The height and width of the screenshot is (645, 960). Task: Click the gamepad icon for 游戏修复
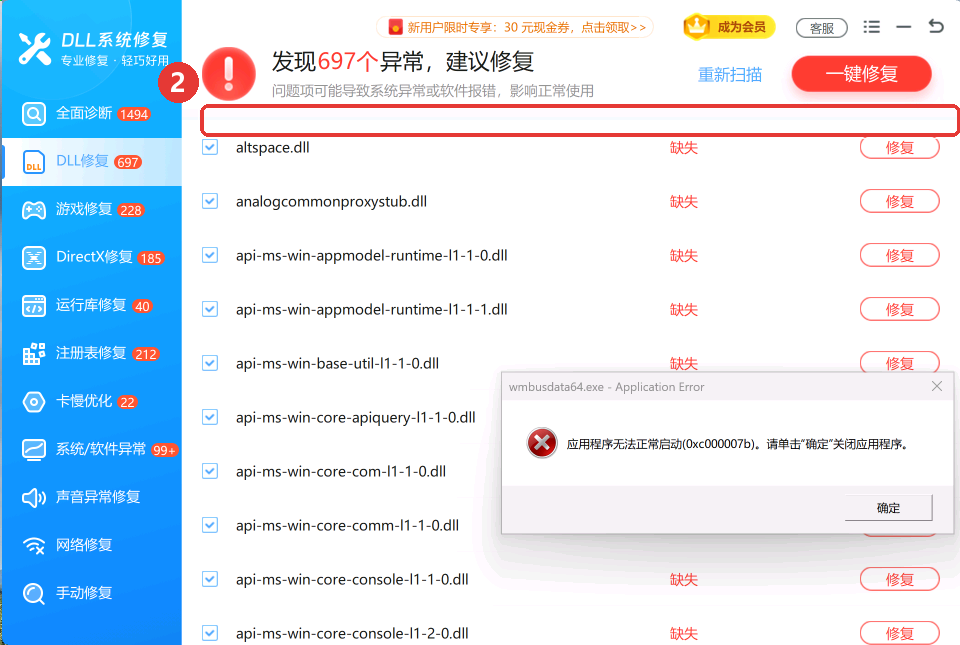34,210
